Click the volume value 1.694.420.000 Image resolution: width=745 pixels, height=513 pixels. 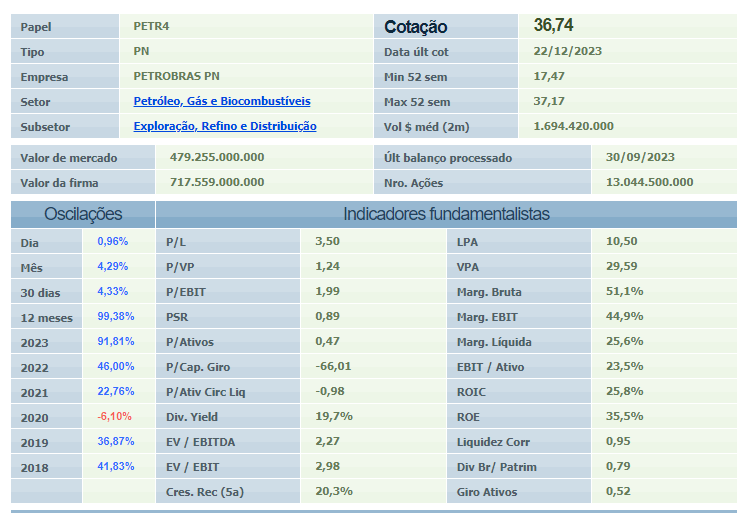point(573,126)
